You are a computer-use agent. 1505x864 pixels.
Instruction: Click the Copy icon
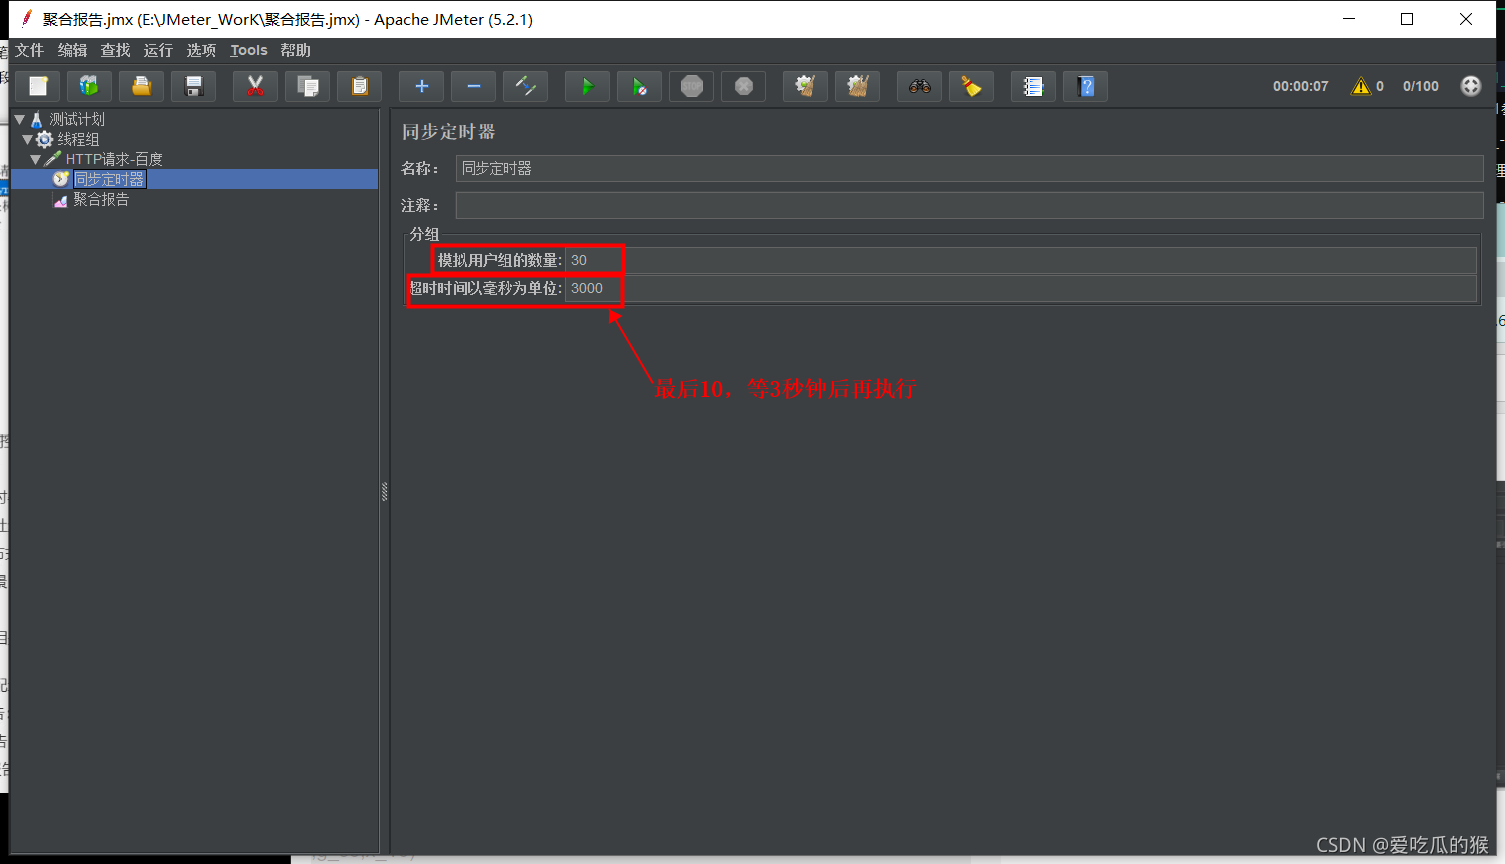tap(307, 86)
